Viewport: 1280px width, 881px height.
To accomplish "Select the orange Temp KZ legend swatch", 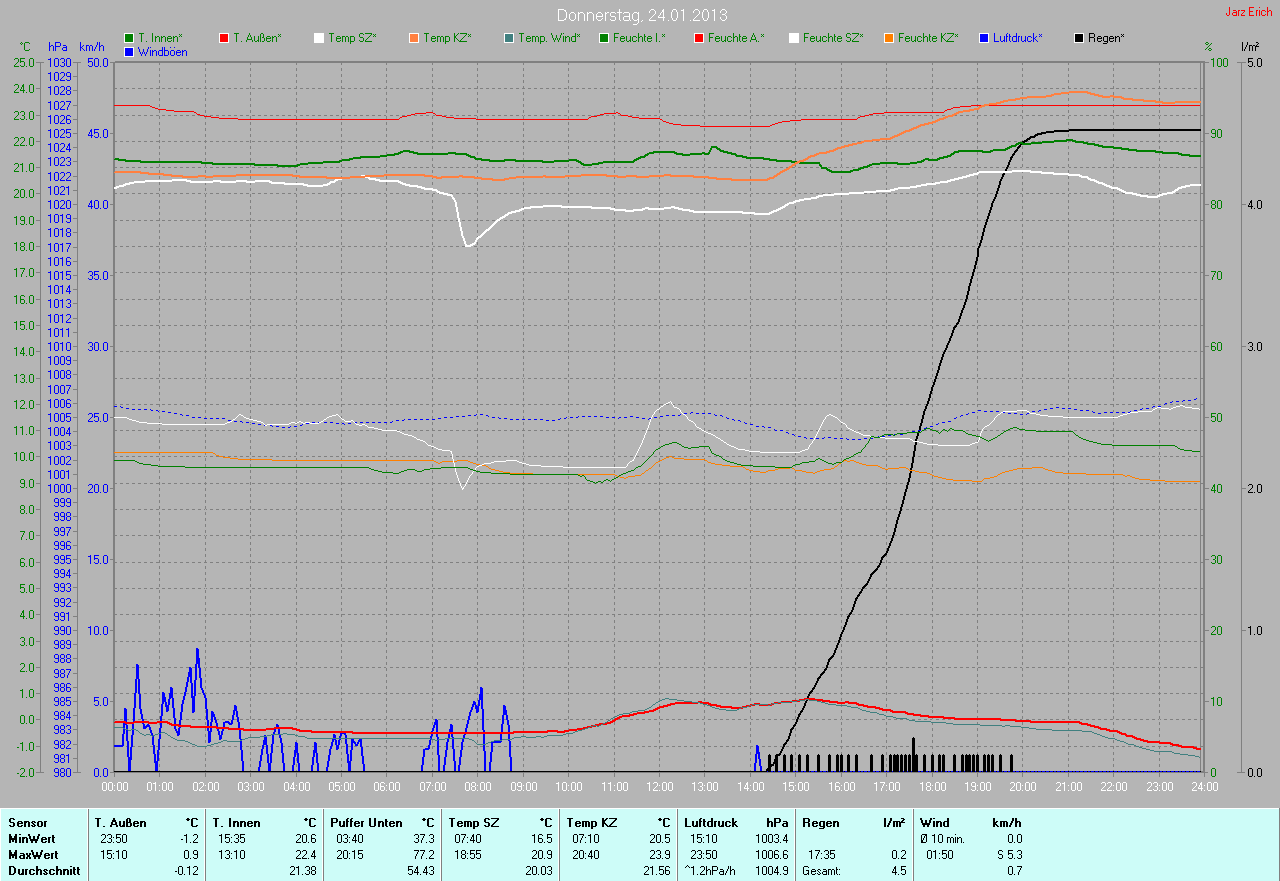I will click(414, 38).
